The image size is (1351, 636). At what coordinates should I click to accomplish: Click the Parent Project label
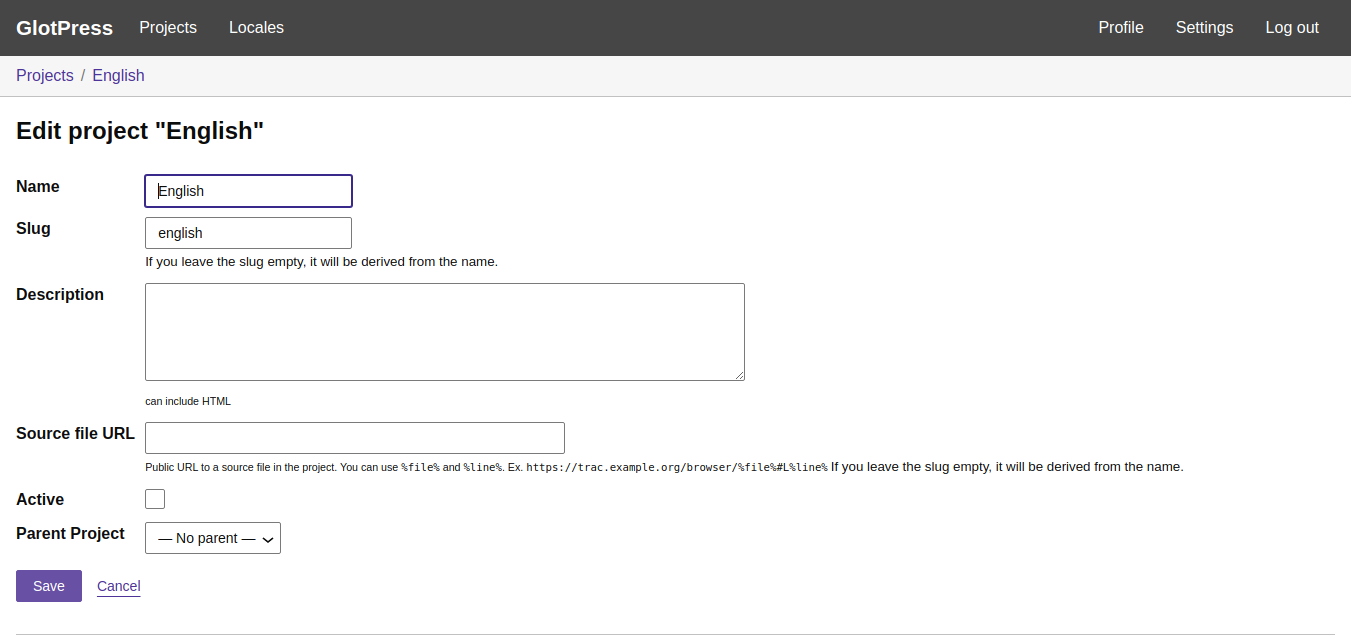(x=70, y=534)
